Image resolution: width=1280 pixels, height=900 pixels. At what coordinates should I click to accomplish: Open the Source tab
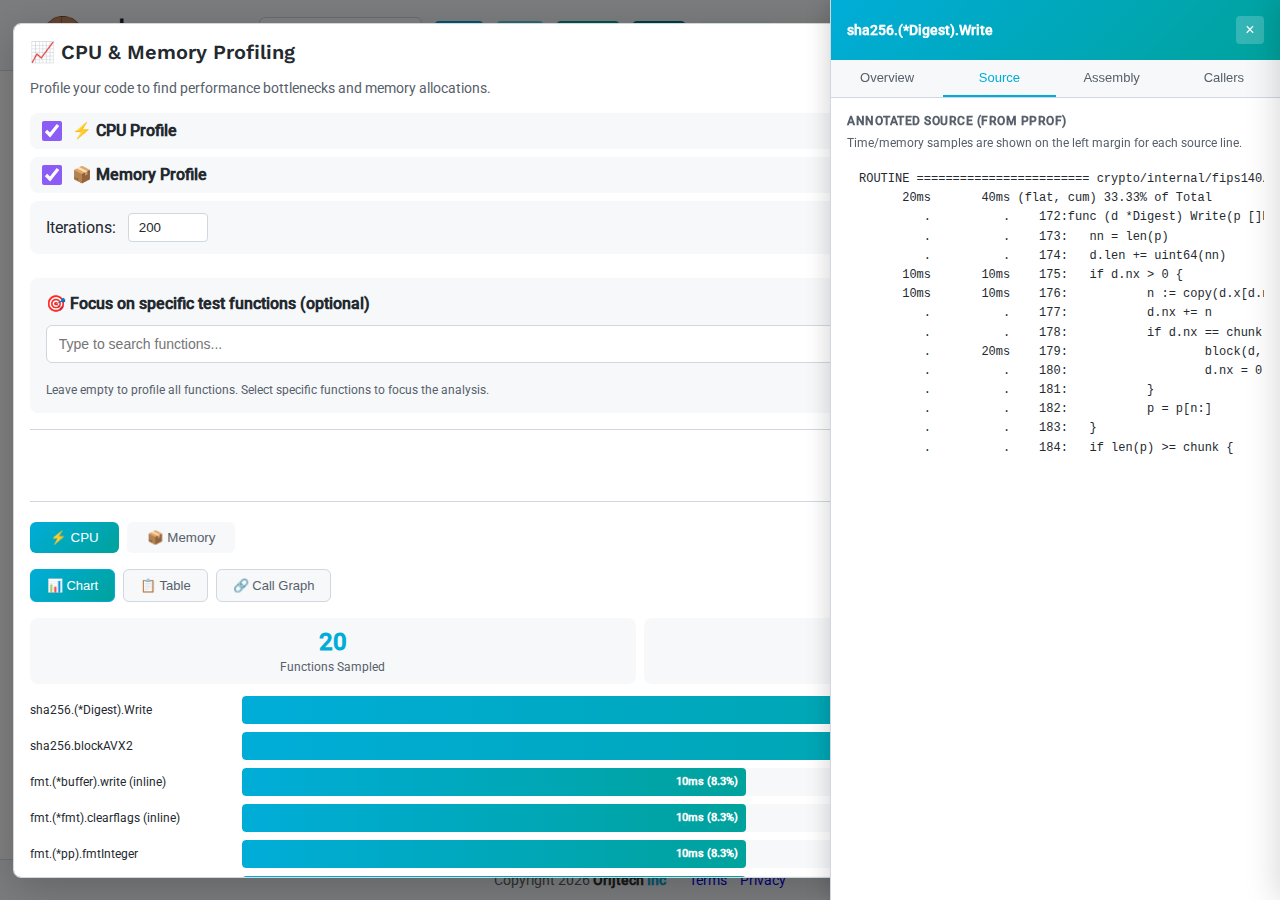pos(999,78)
